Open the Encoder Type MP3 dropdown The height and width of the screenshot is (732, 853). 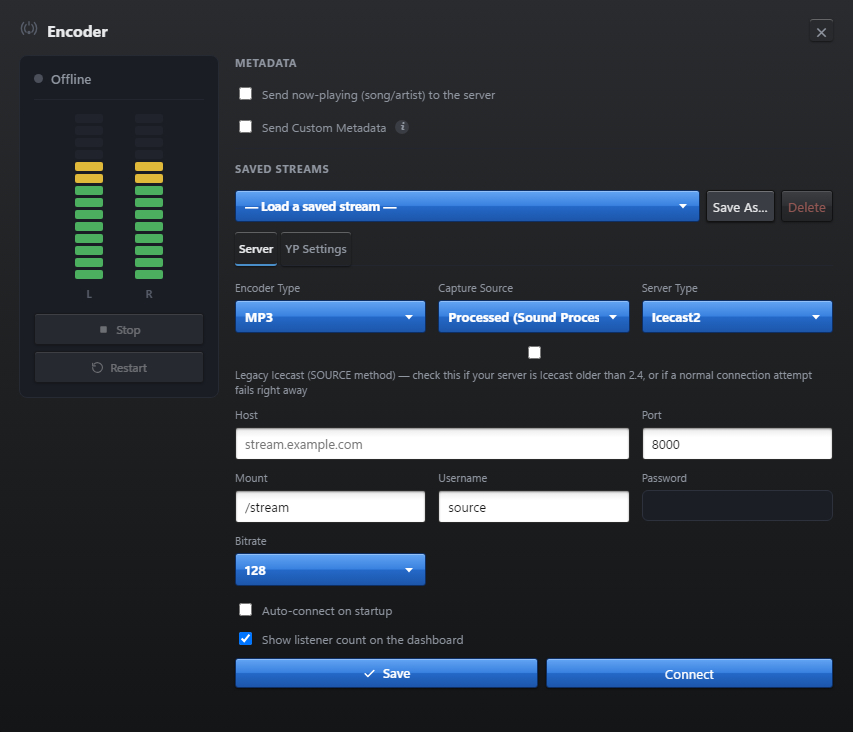coord(330,317)
